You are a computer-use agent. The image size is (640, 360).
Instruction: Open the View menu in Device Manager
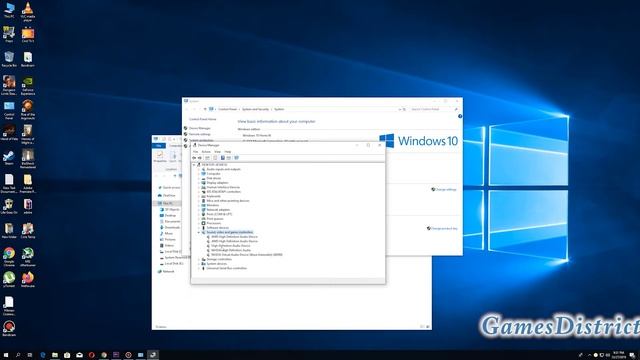coord(218,152)
